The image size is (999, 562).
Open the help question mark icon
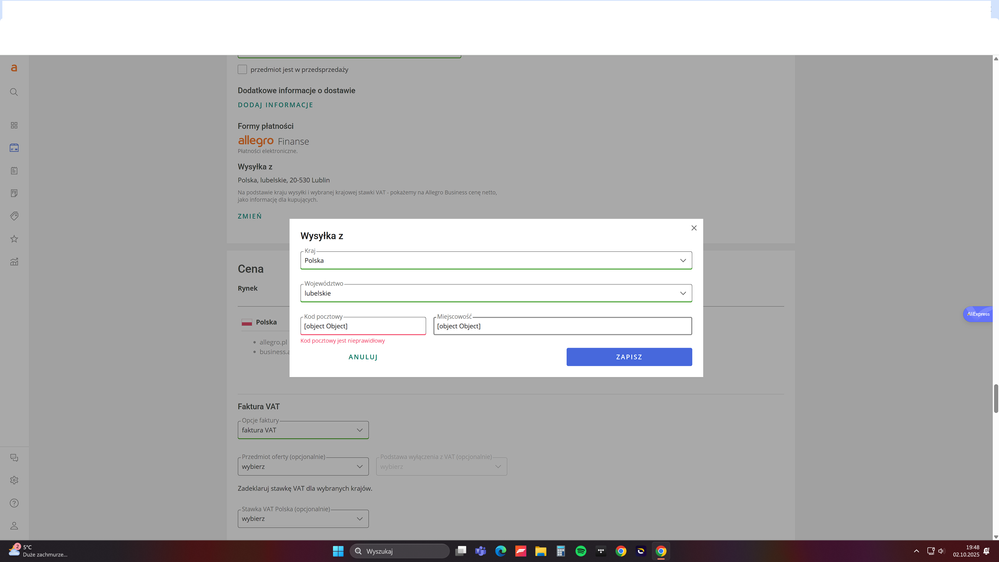click(14, 503)
